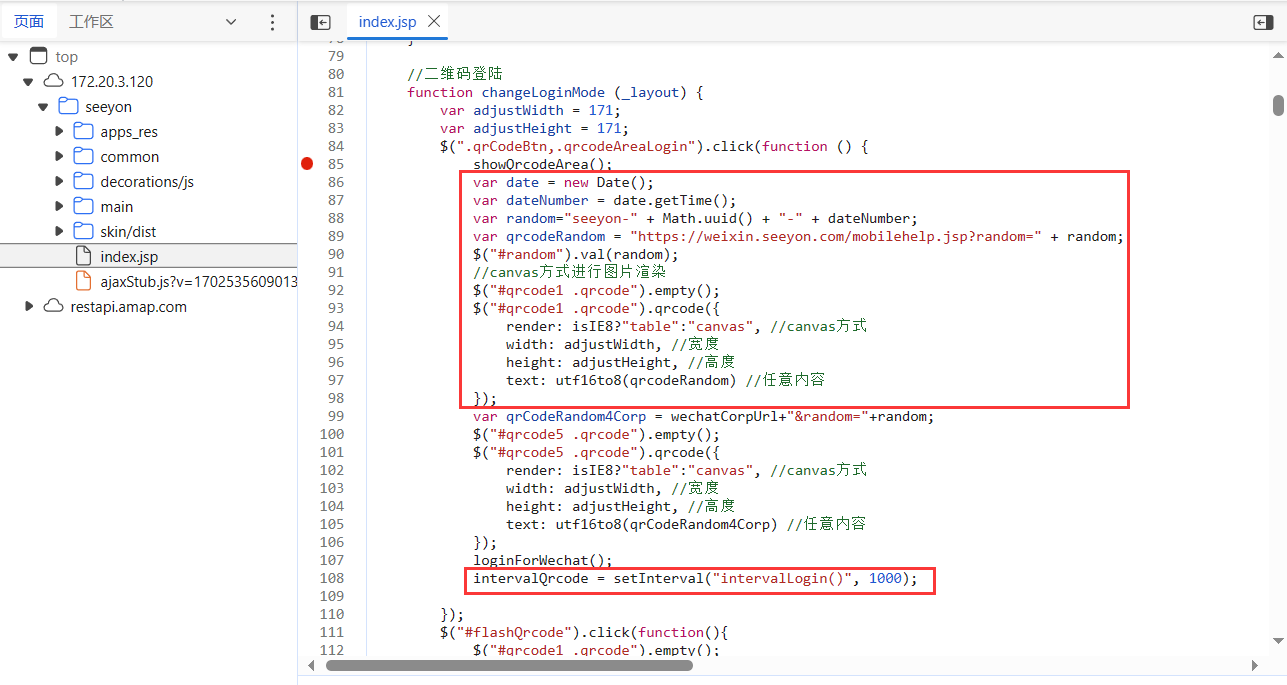Collapse the top frame tree node
The image size is (1287, 685).
(13, 57)
